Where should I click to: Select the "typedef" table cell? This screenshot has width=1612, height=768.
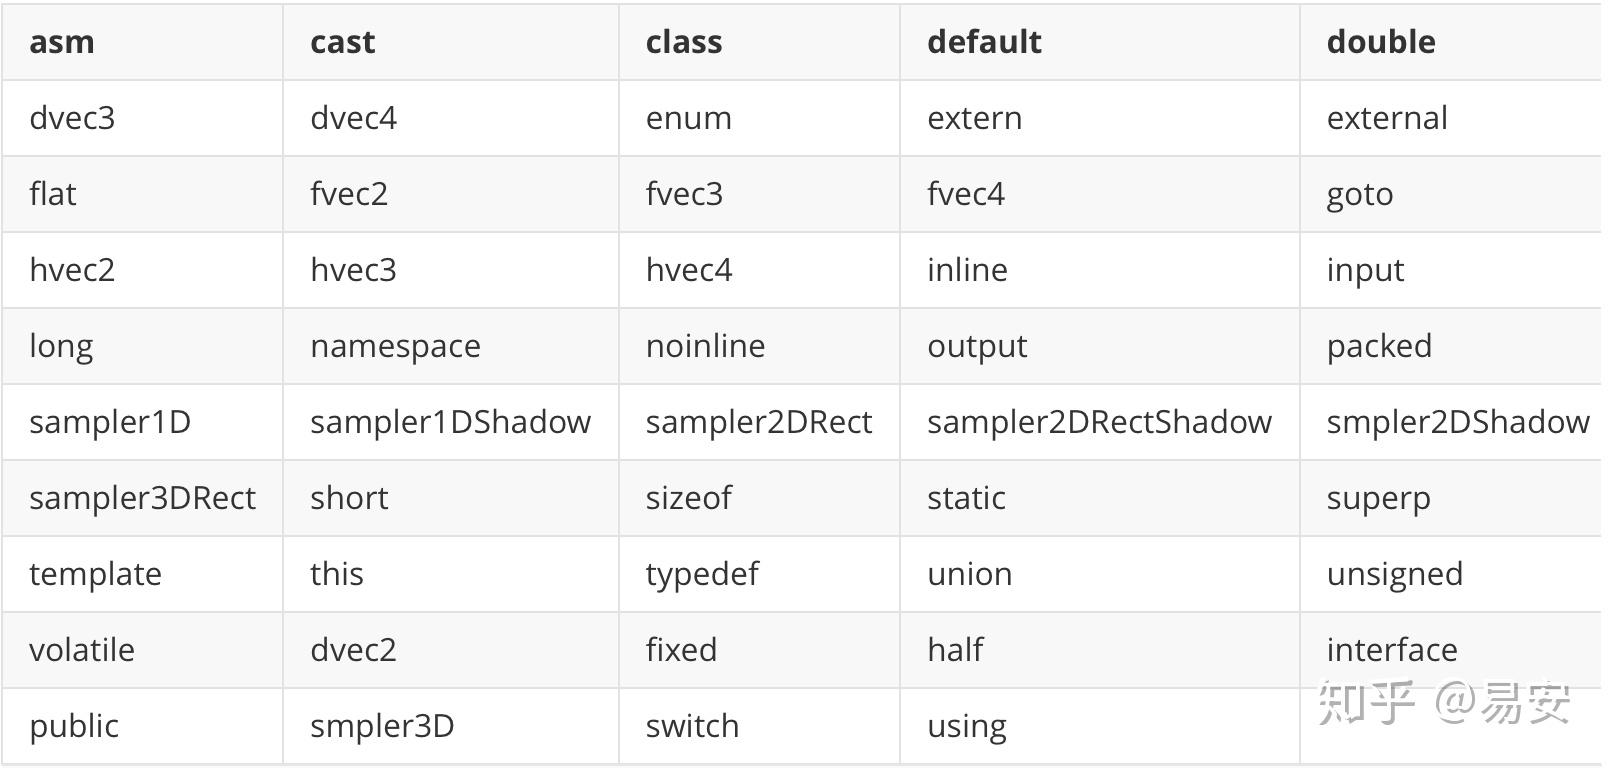click(x=701, y=574)
